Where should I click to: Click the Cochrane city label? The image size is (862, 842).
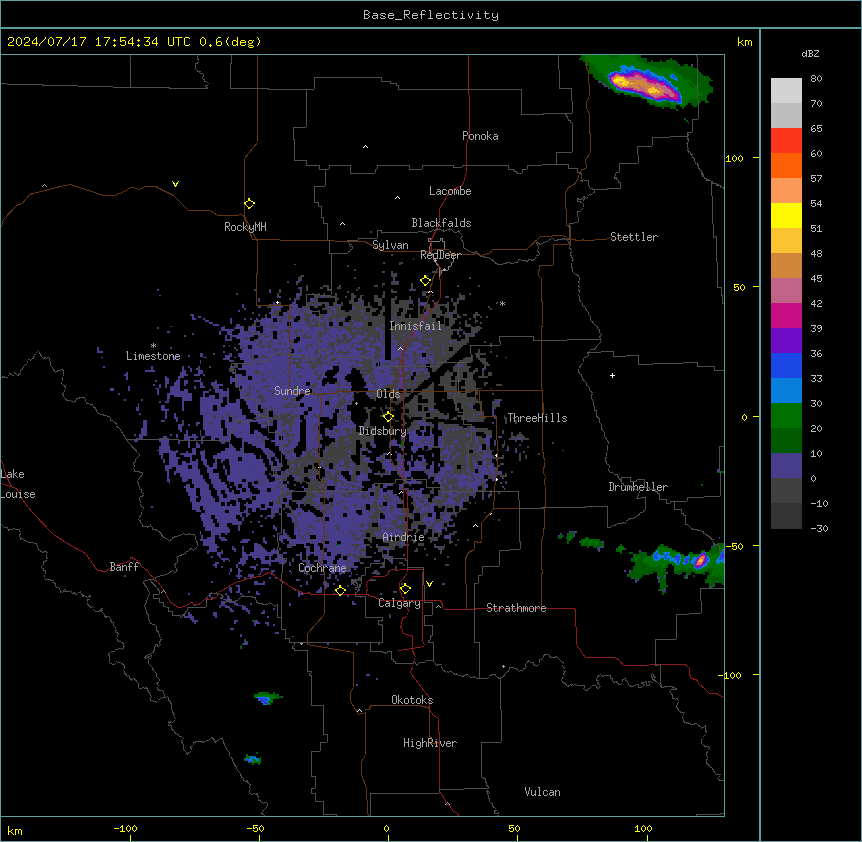[x=322, y=568]
